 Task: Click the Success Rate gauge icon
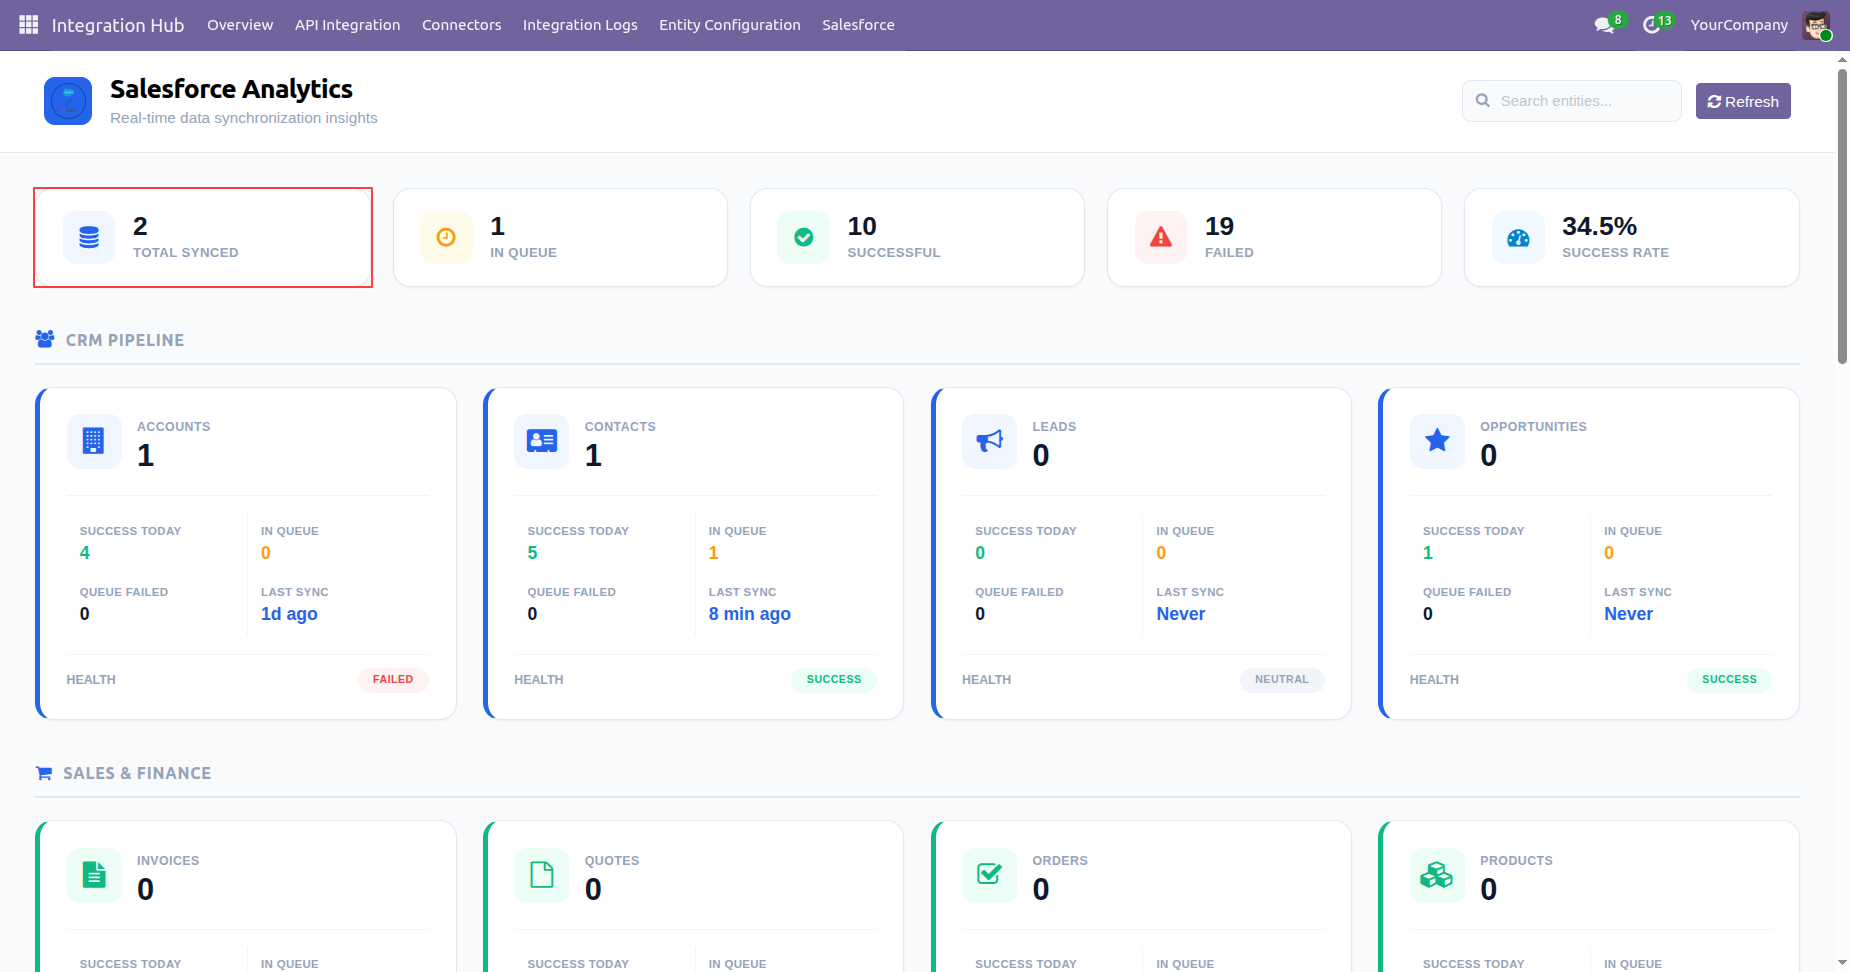1518,237
